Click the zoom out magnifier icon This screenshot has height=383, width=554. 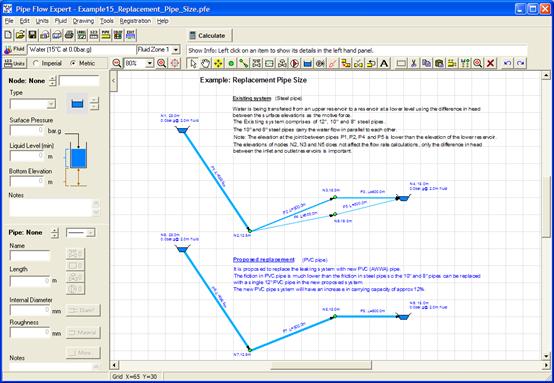[x=117, y=63]
